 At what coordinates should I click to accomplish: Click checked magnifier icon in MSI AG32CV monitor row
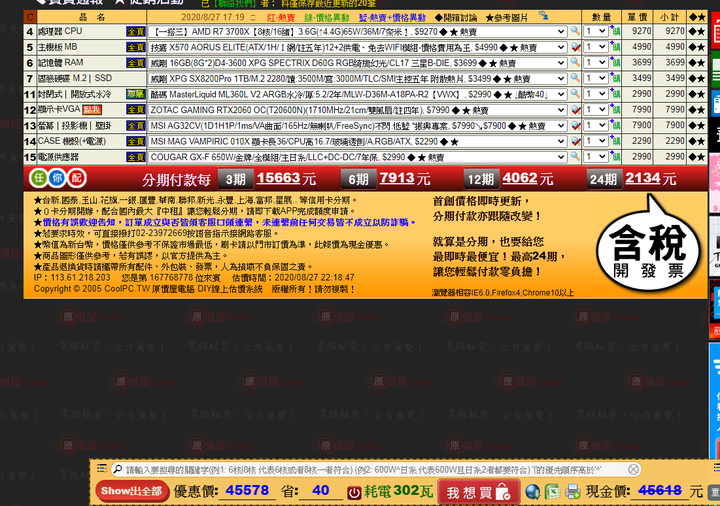(x=575, y=125)
